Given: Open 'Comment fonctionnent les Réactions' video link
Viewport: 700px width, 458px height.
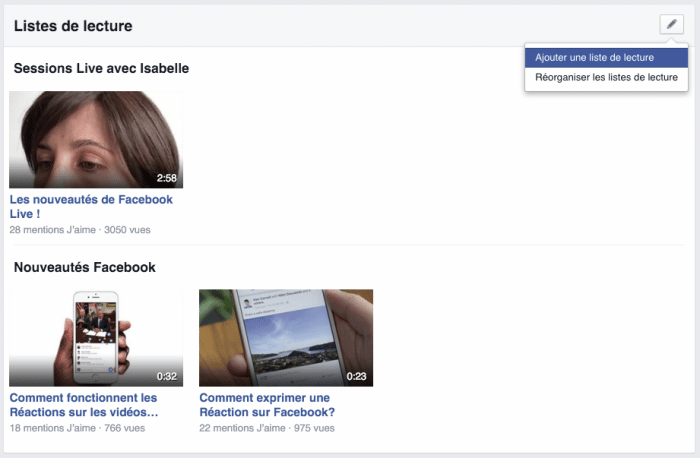Looking at the screenshot, I should 84,404.
